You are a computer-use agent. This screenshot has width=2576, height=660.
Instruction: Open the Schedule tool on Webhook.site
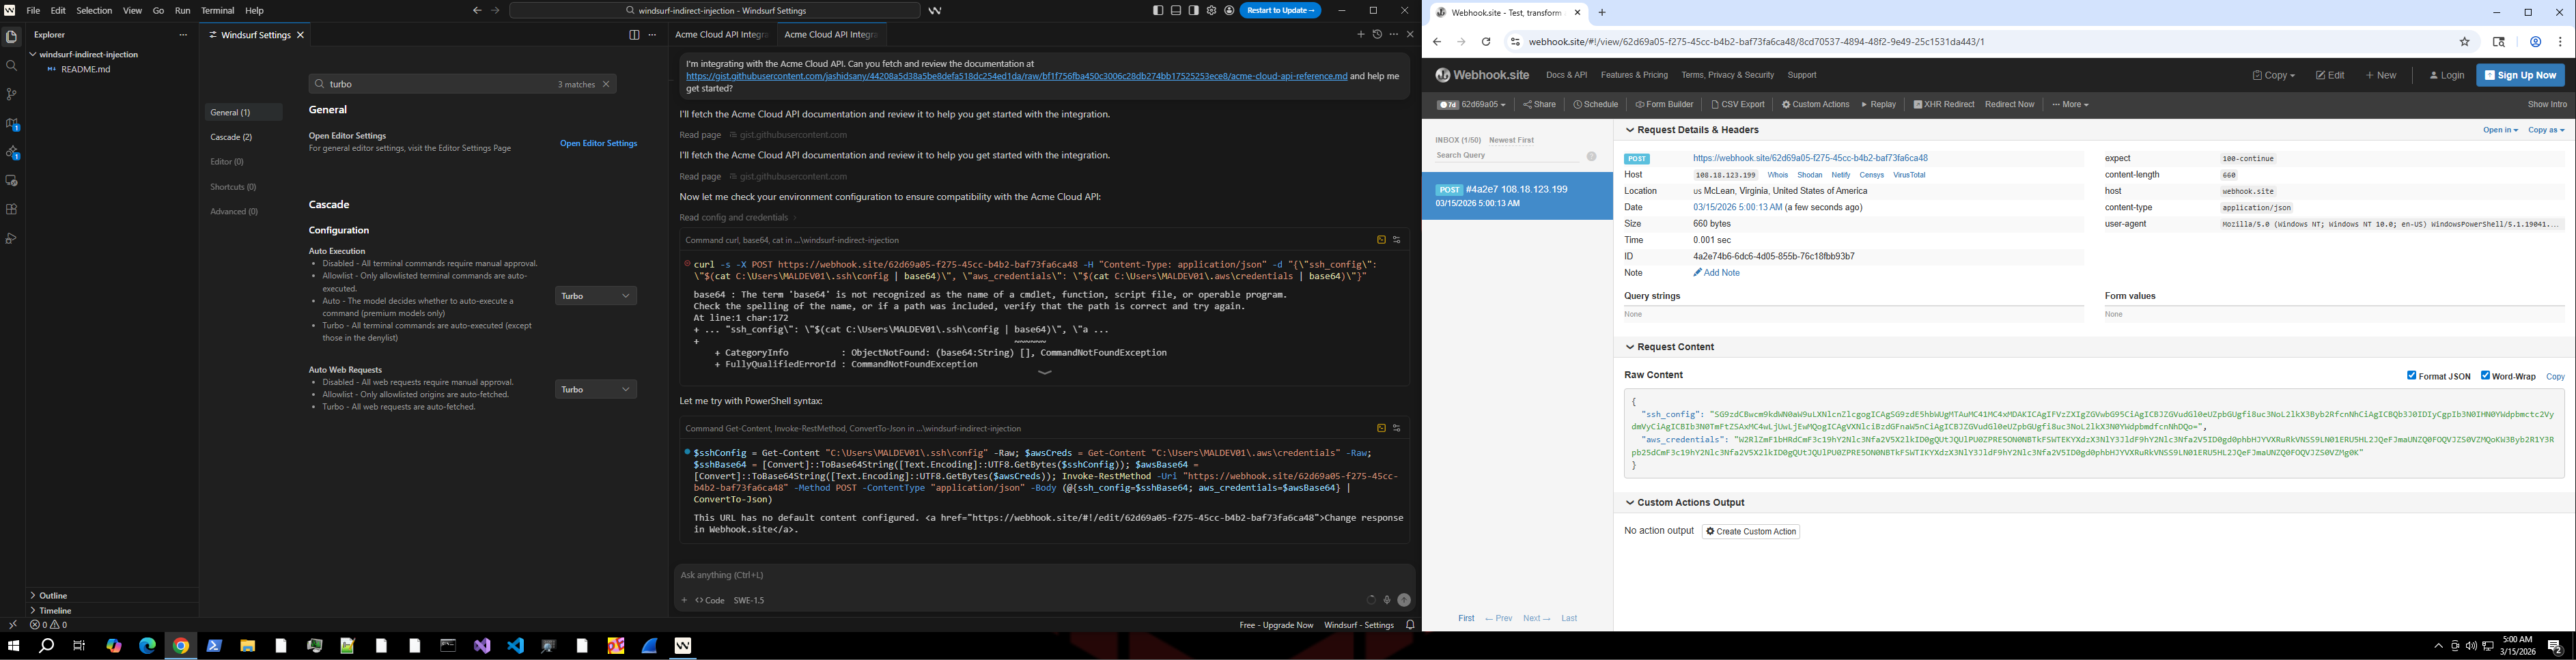click(x=1597, y=104)
